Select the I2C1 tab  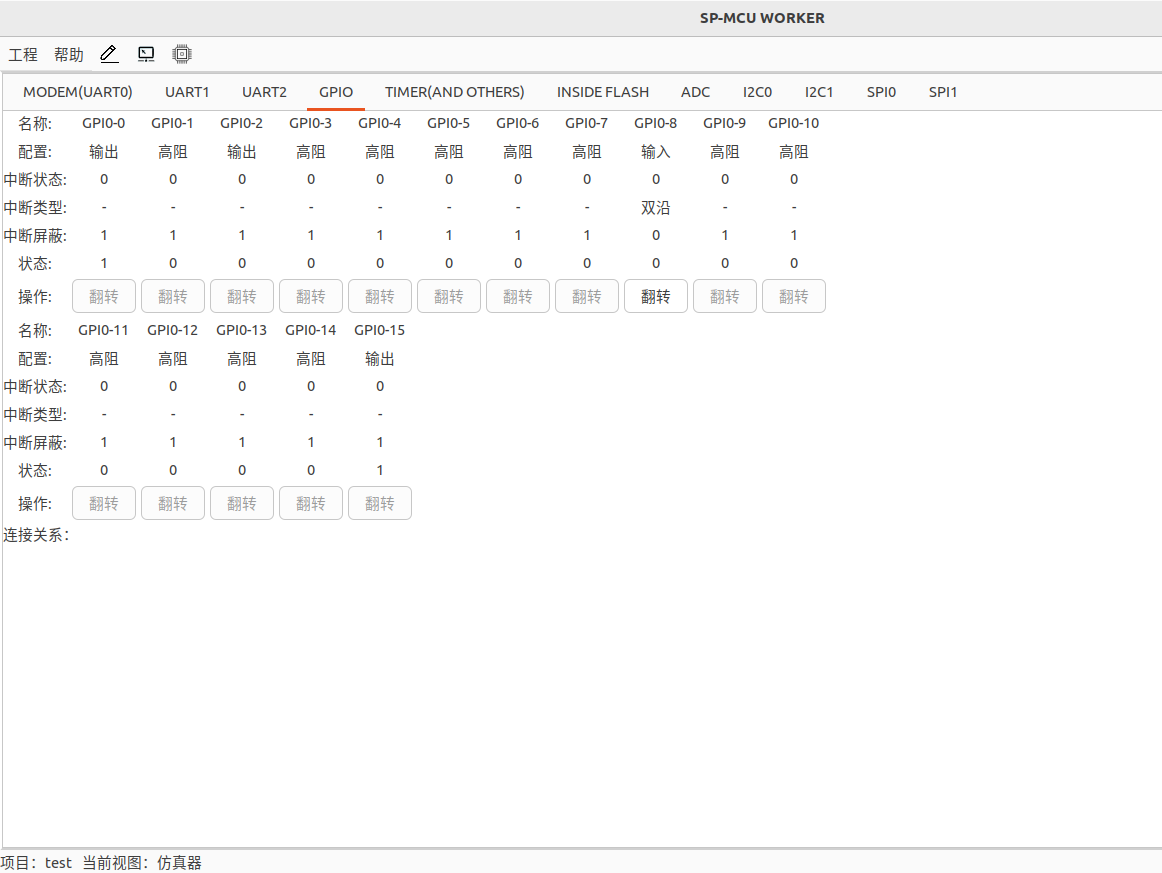(819, 92)
